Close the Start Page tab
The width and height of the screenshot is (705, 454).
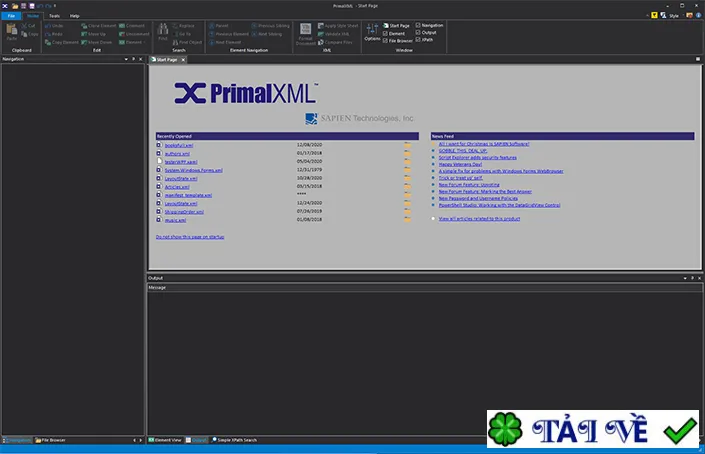click(183, 60)
